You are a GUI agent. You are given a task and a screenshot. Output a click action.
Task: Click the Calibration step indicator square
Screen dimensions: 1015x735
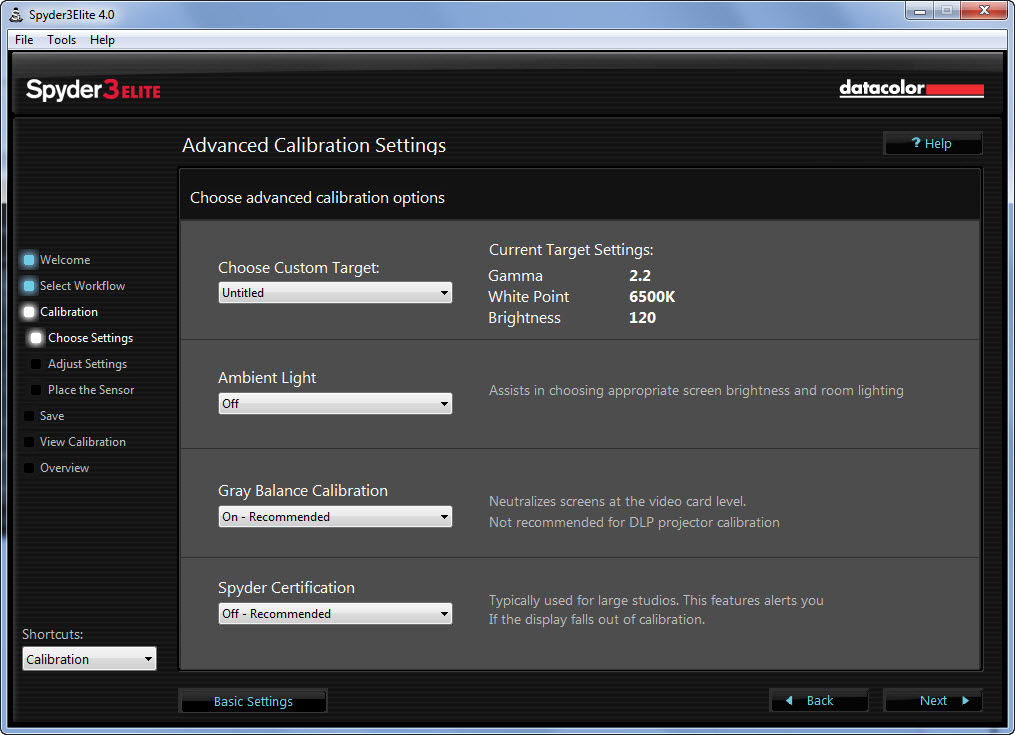[x=29, y=312]
